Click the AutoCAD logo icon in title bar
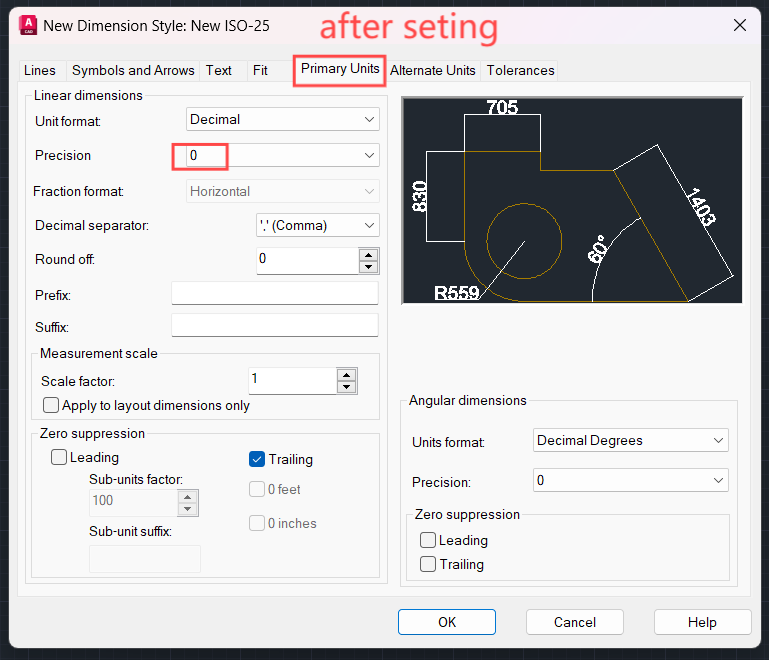Viewport: 769px width, 660px height. click(x=30, y=25)
